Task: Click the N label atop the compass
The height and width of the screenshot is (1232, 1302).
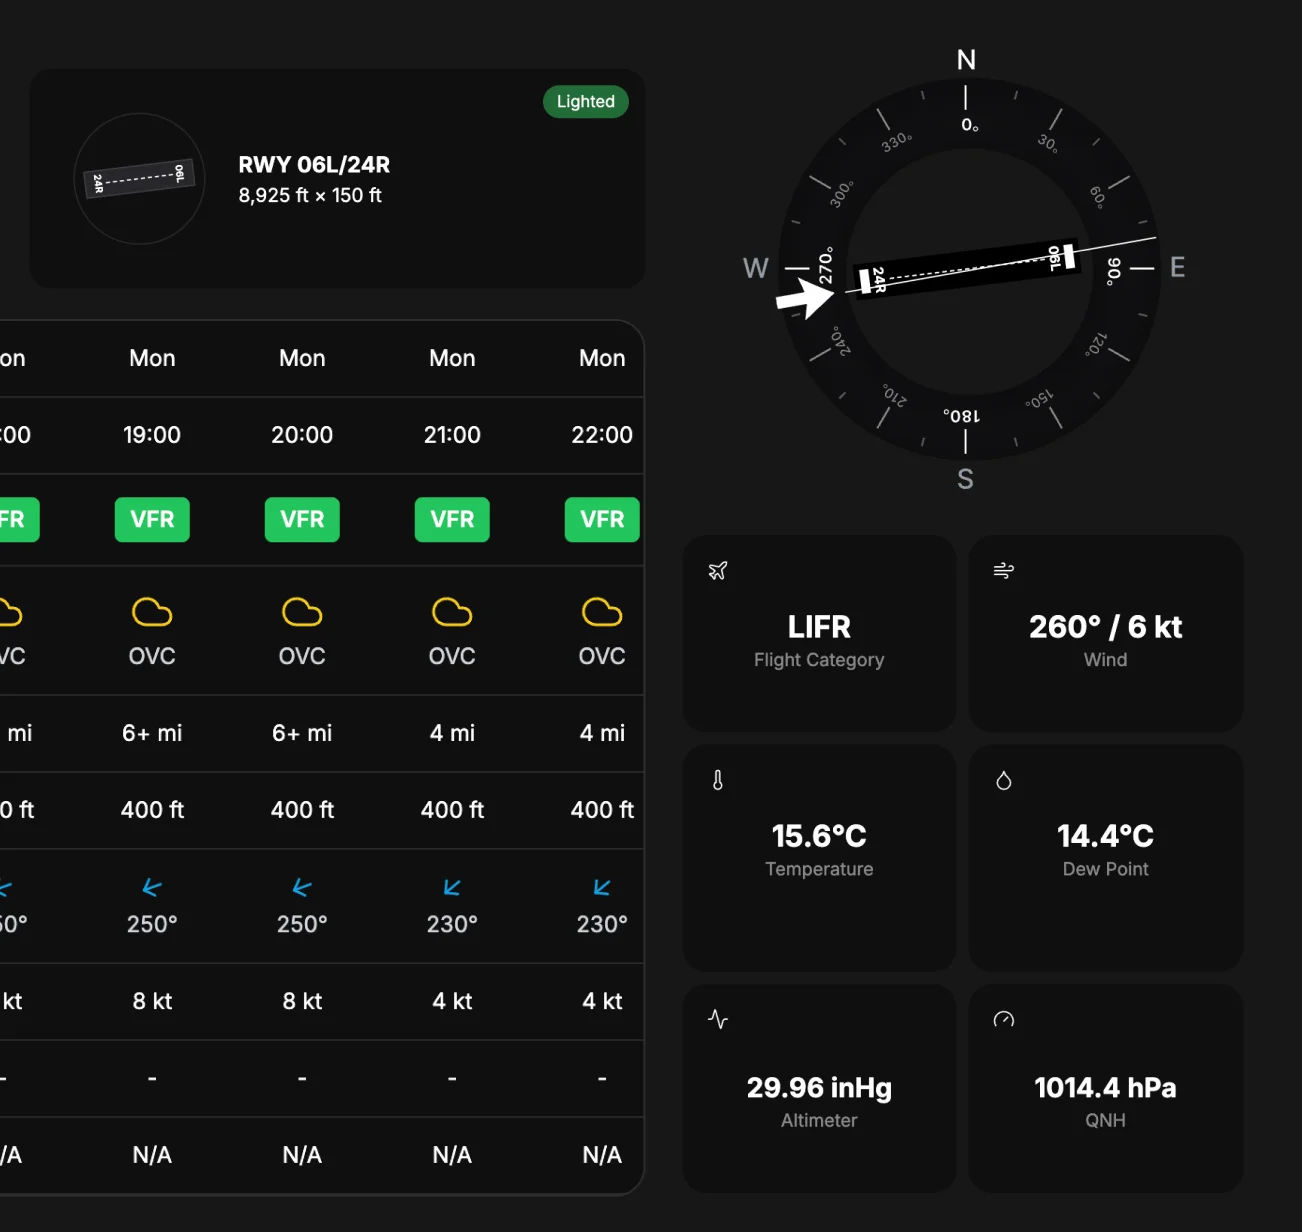Action: (x=966, y=60)
